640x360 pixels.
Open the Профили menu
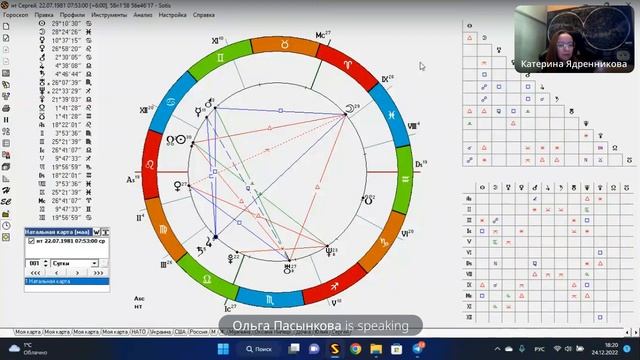pyautogui.click(x=72, y=15)
